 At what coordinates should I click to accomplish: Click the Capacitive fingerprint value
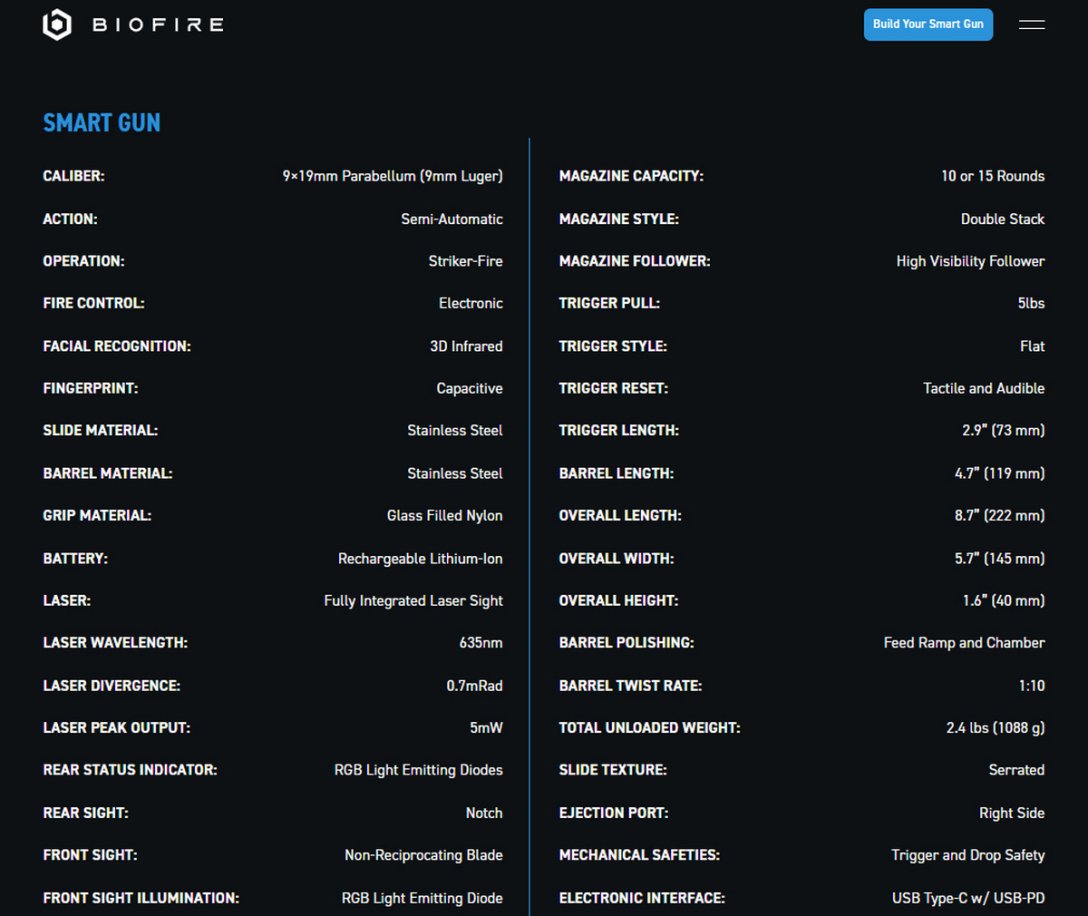click(469, 388)
